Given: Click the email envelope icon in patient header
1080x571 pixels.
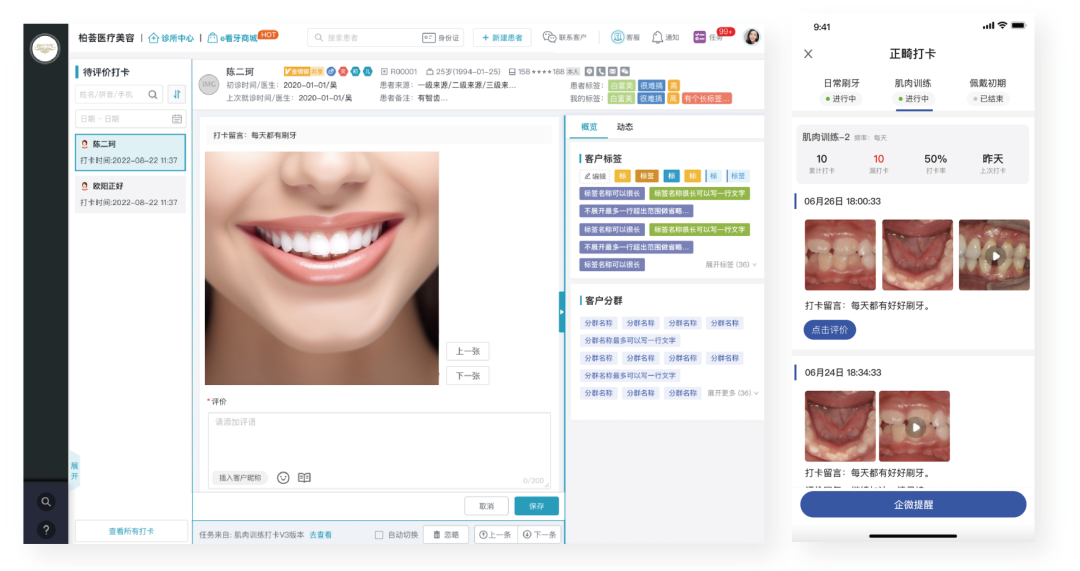Looking at the screenshot, I should (612, 72).
